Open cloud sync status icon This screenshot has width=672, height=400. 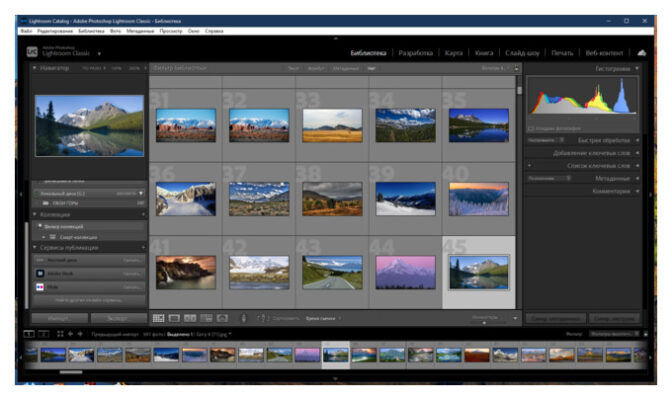coord(642,53)
